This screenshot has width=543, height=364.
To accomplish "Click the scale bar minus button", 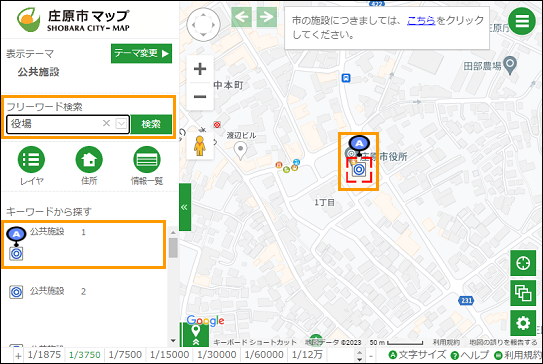I will [x=371, y=356].
